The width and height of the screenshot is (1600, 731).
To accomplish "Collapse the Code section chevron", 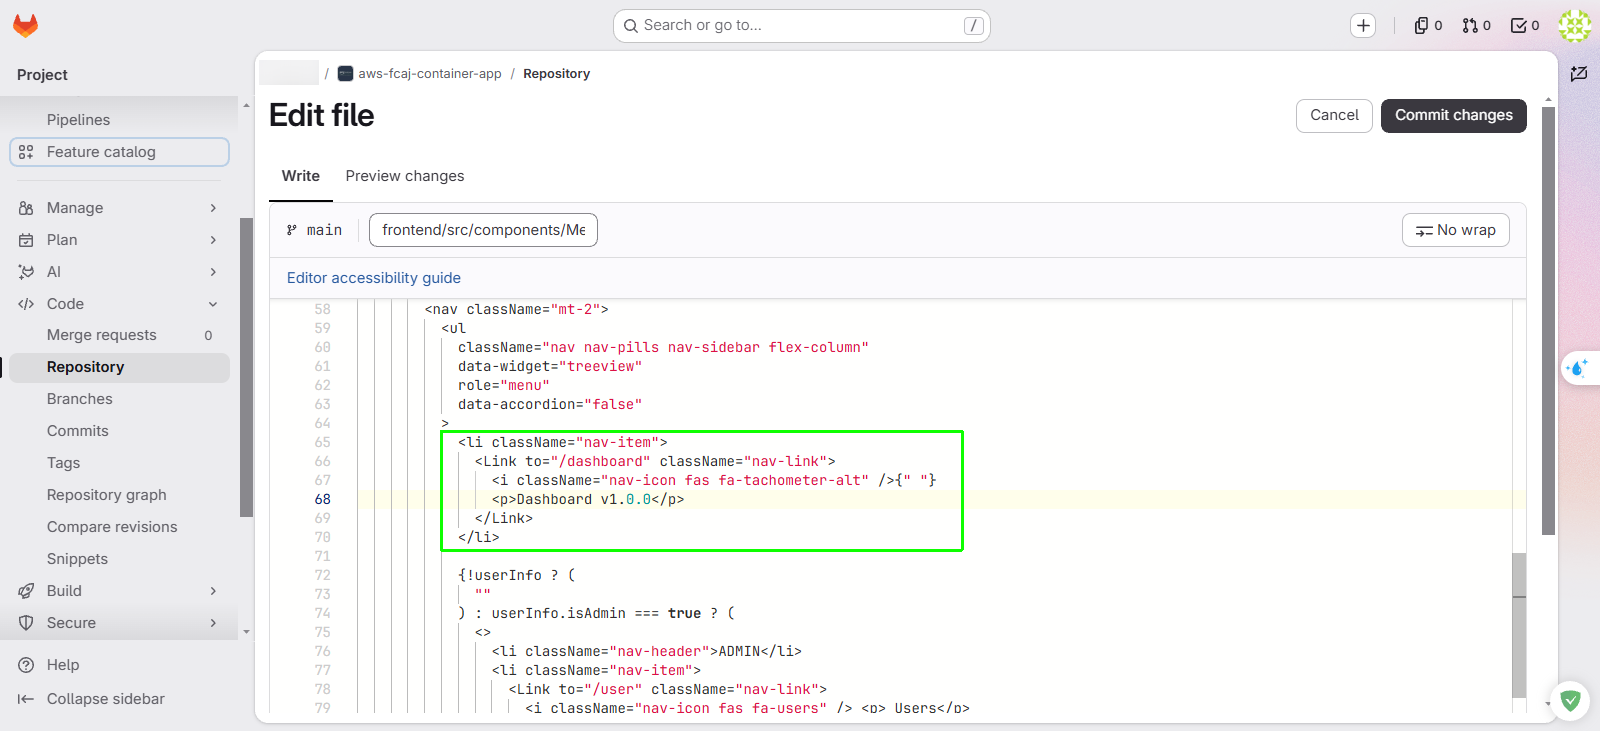I will tap(213, 304).
